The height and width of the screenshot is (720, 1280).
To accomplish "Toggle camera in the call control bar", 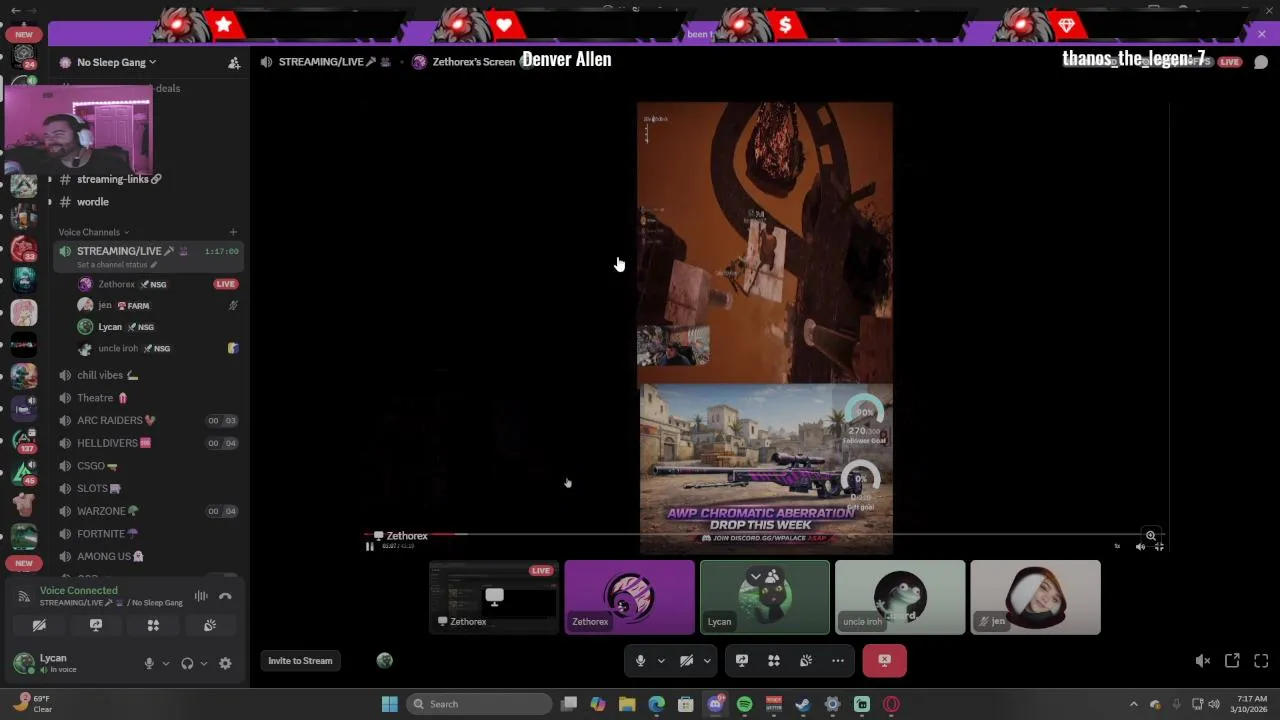I will 686,661.
